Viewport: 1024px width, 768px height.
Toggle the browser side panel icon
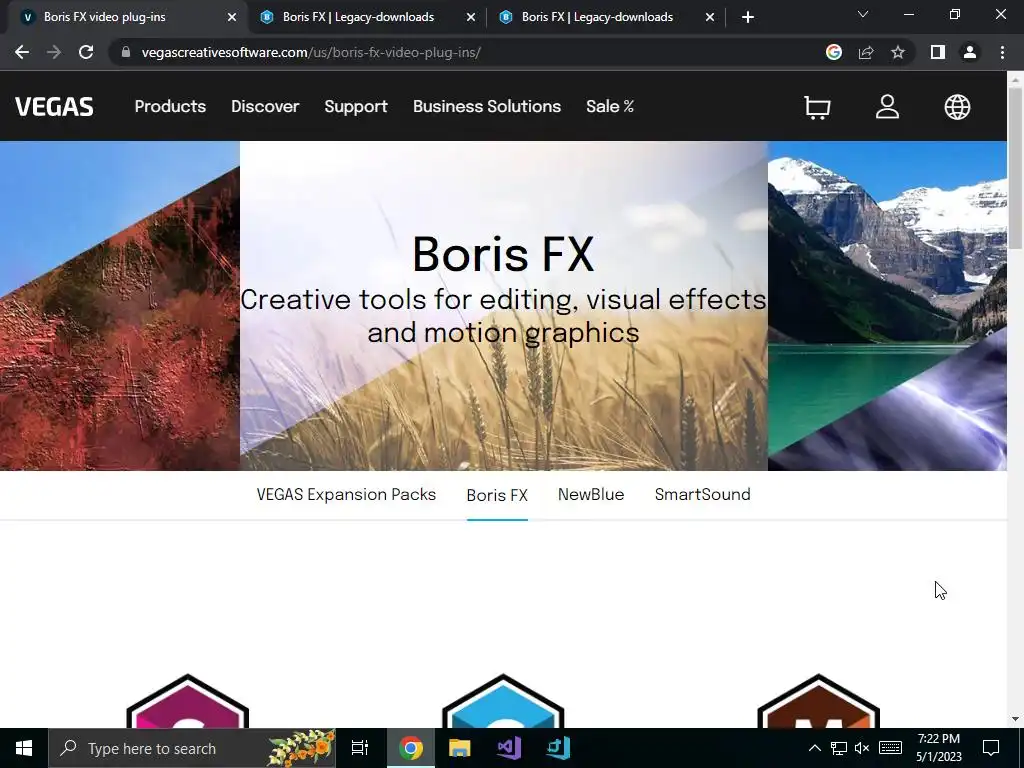(x=938, y=52)
